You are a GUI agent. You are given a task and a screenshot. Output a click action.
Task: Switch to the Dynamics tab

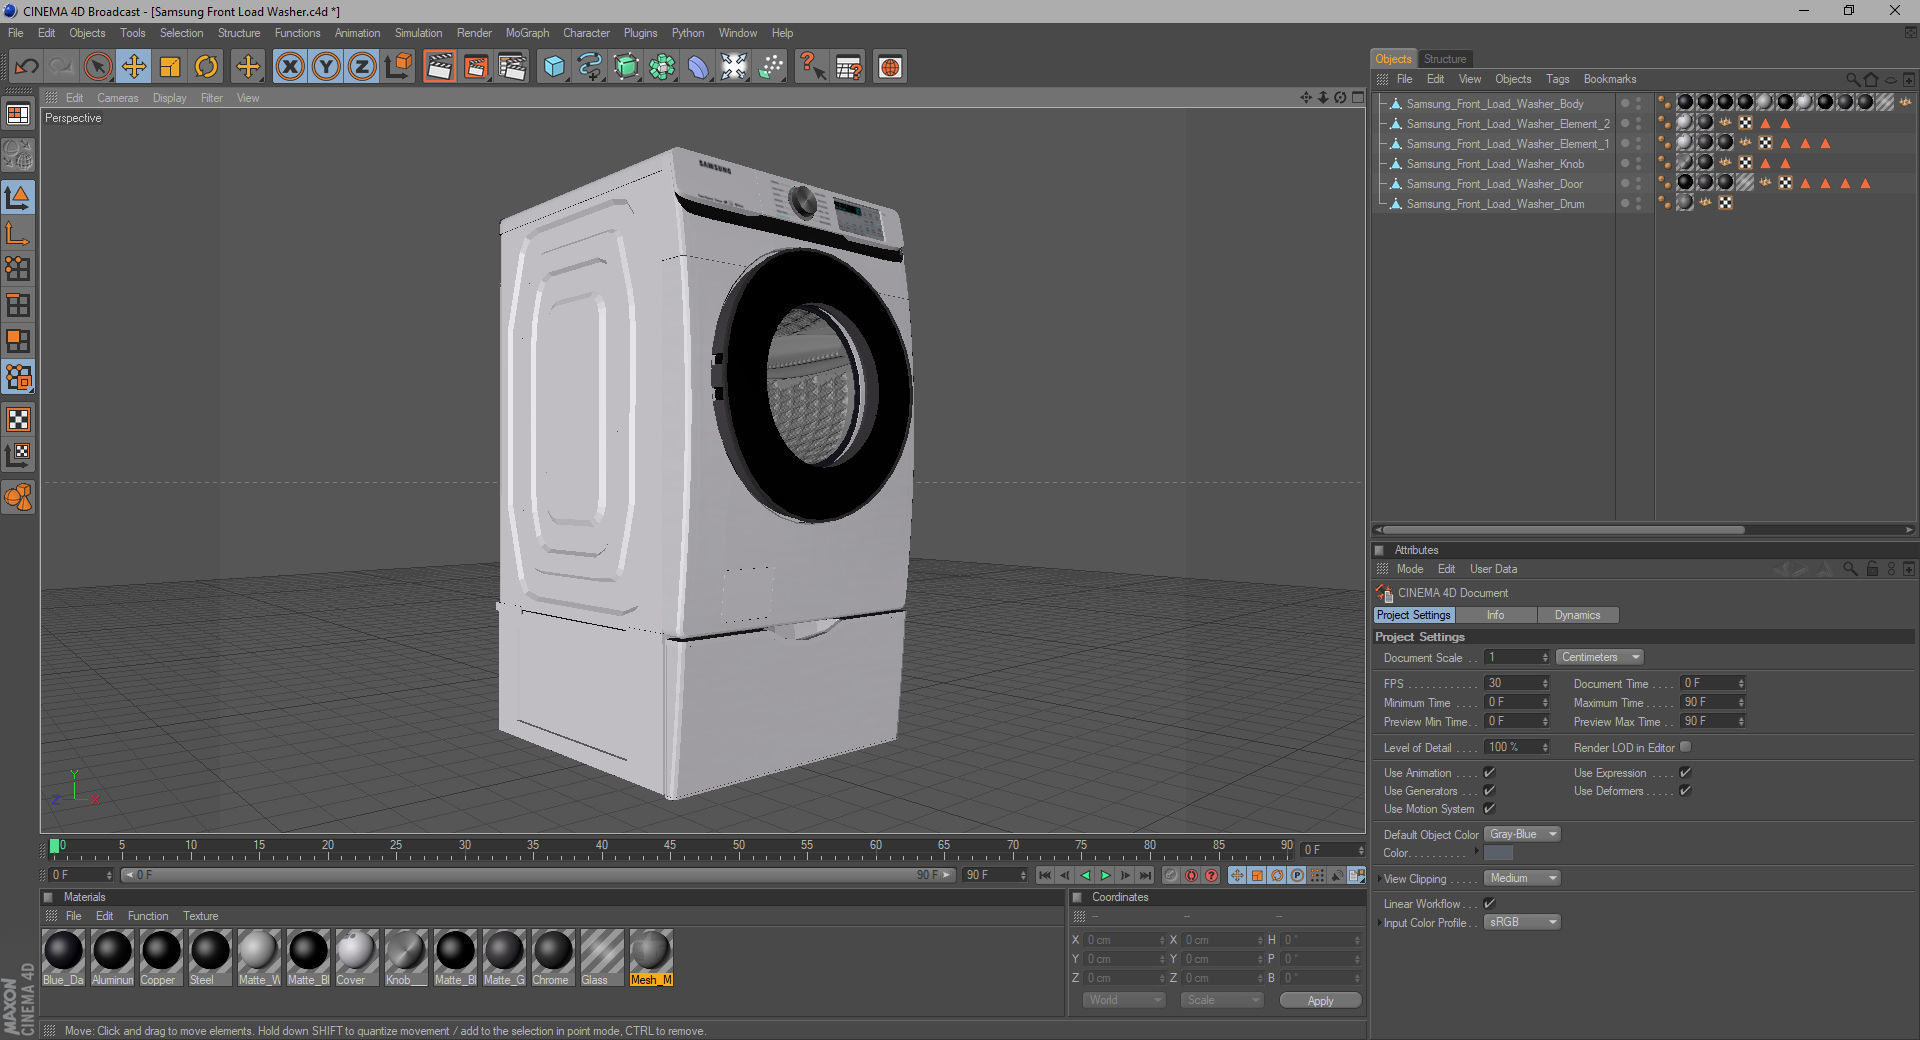click(1577, 615)
